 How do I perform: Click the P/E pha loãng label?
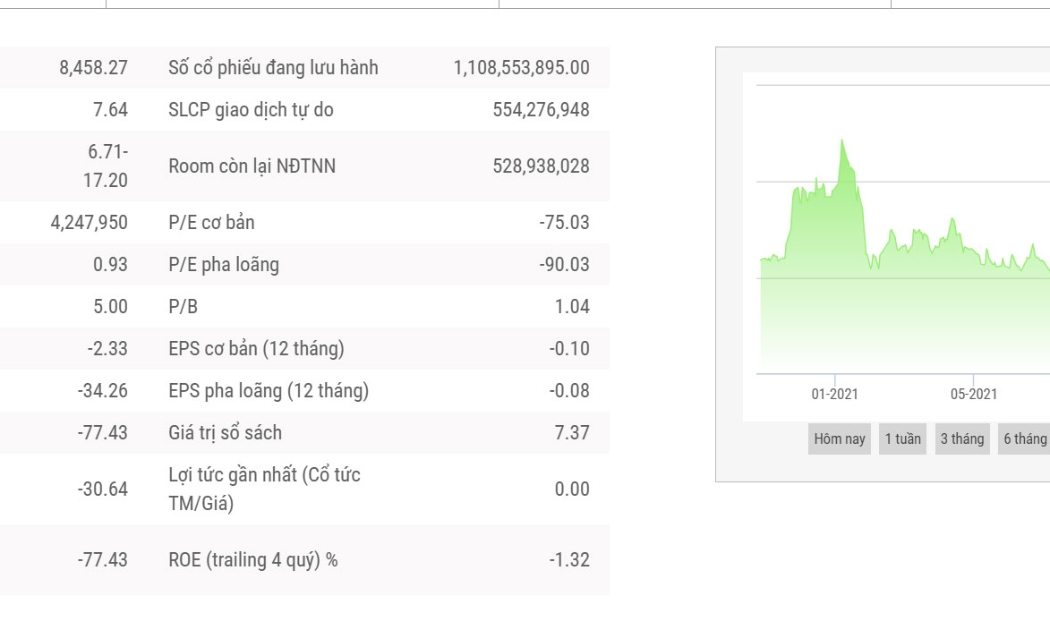224,264
